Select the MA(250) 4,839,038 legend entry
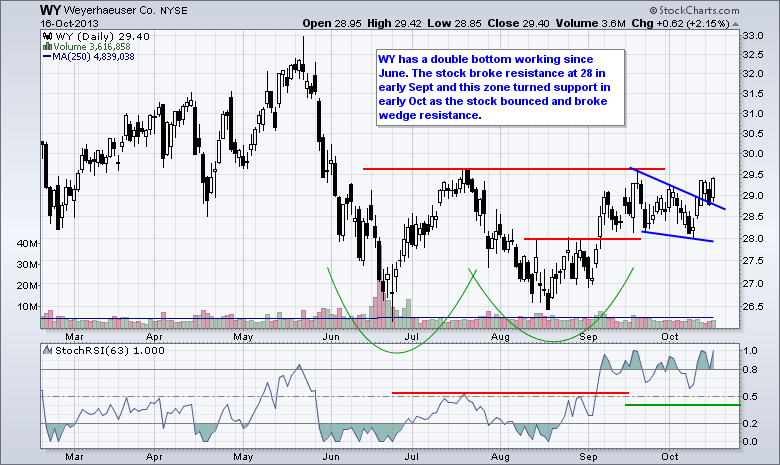 (x=93, y=57)
